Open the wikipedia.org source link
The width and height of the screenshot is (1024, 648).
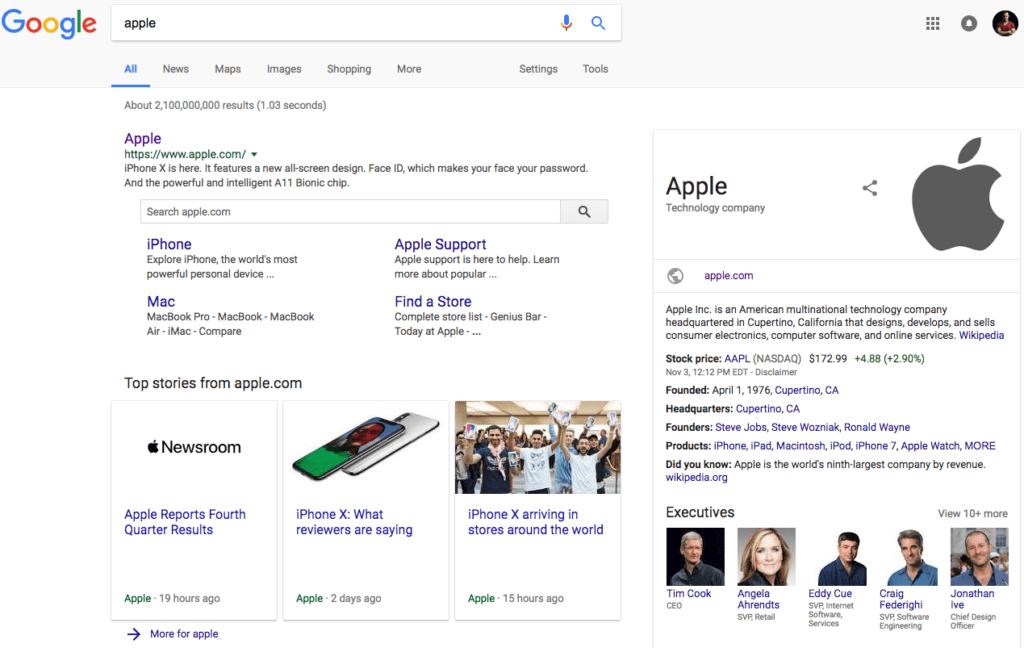[696, 478]
